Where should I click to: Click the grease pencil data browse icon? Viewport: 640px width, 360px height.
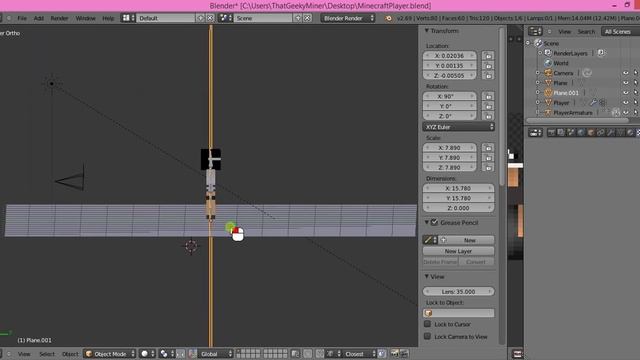430,240
